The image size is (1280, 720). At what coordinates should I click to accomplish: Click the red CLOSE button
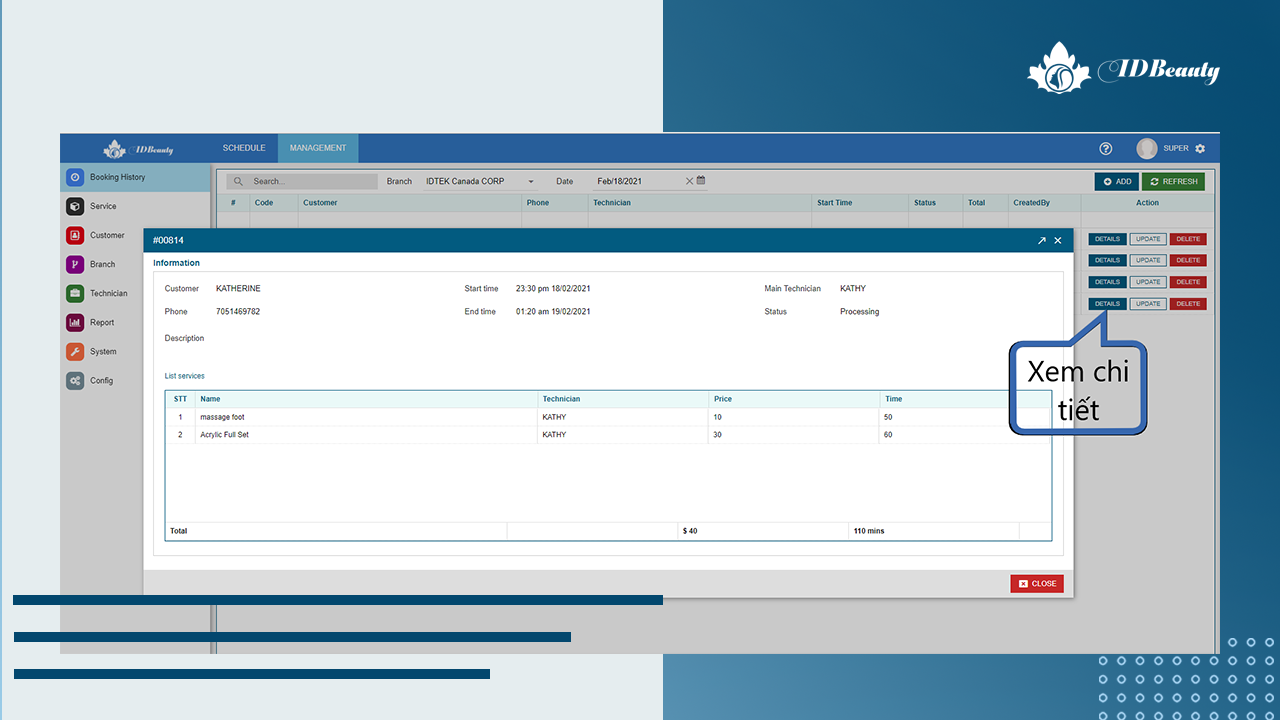coord(1037,583)
